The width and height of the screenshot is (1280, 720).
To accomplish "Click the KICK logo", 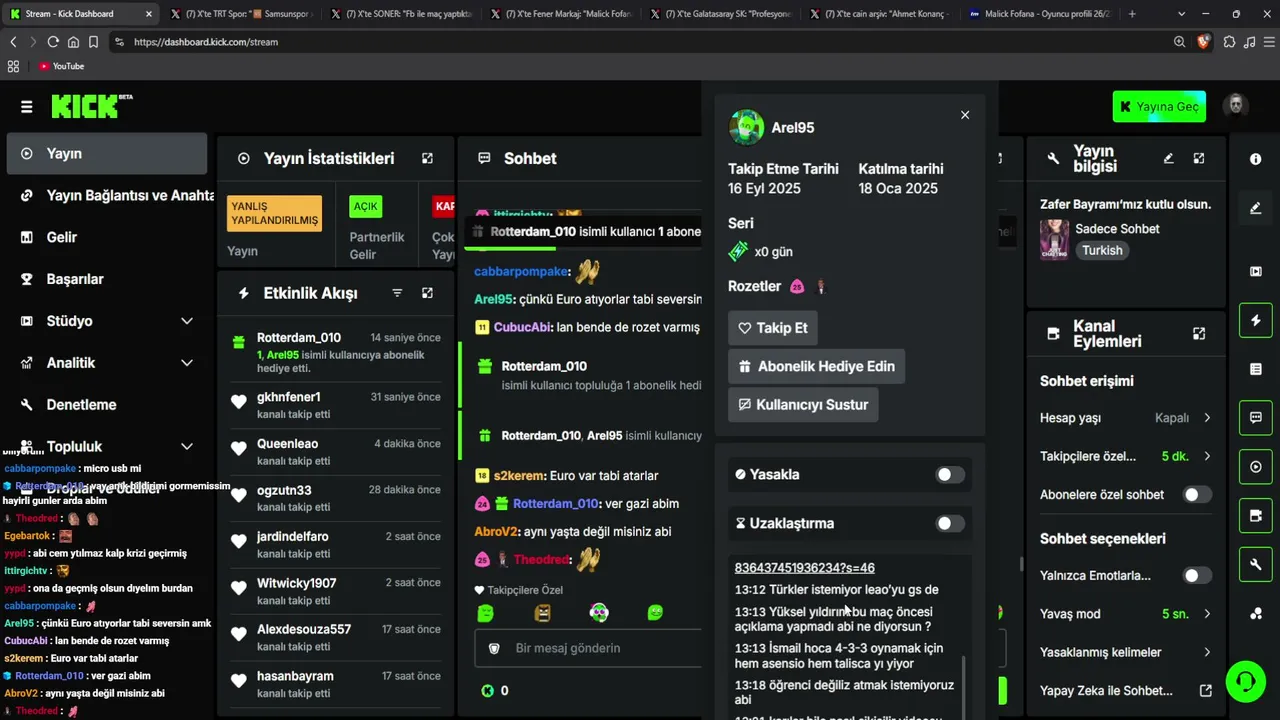I will click(91, 106).
